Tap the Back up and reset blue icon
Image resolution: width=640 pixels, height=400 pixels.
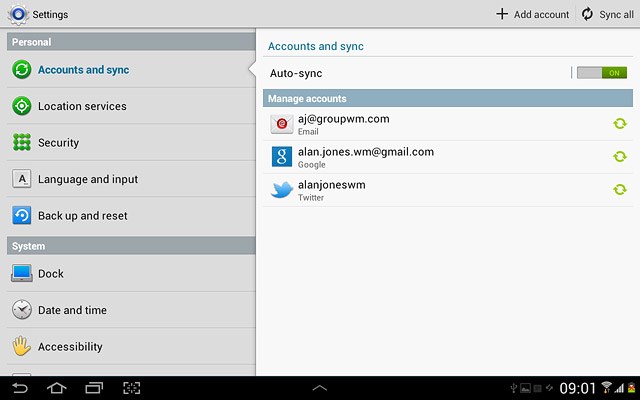[22, 215]
